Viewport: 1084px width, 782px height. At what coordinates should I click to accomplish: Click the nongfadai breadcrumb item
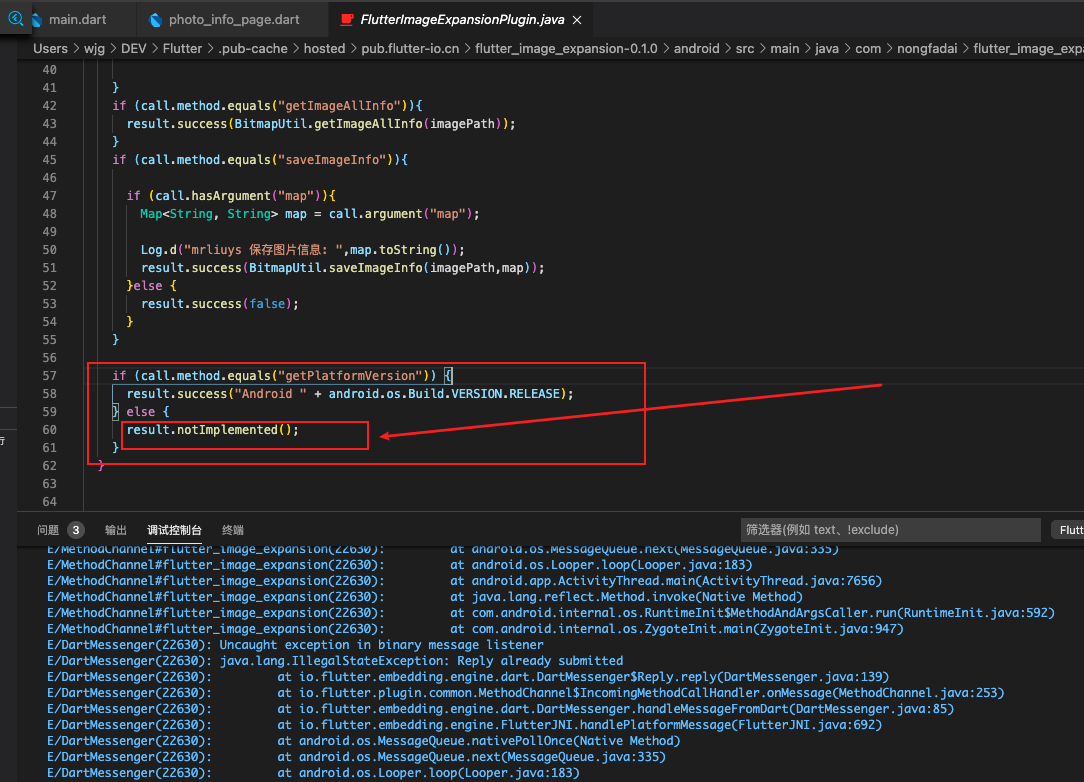927,47
